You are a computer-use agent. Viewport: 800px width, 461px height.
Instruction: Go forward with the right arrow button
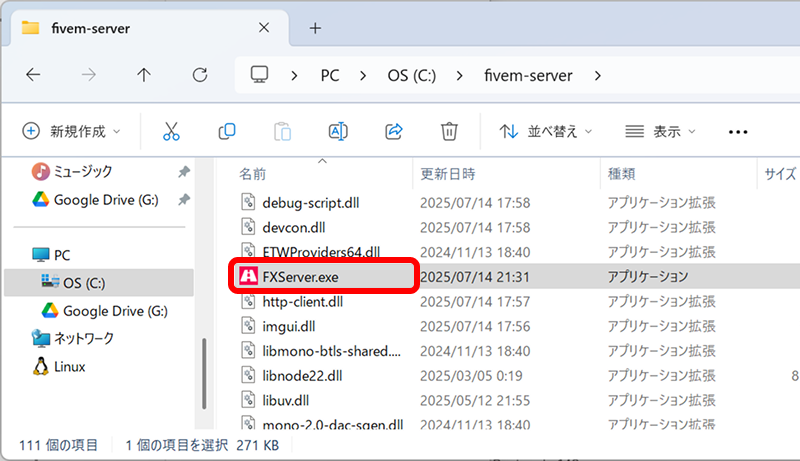pyautogui.click(x=89, y=75)
